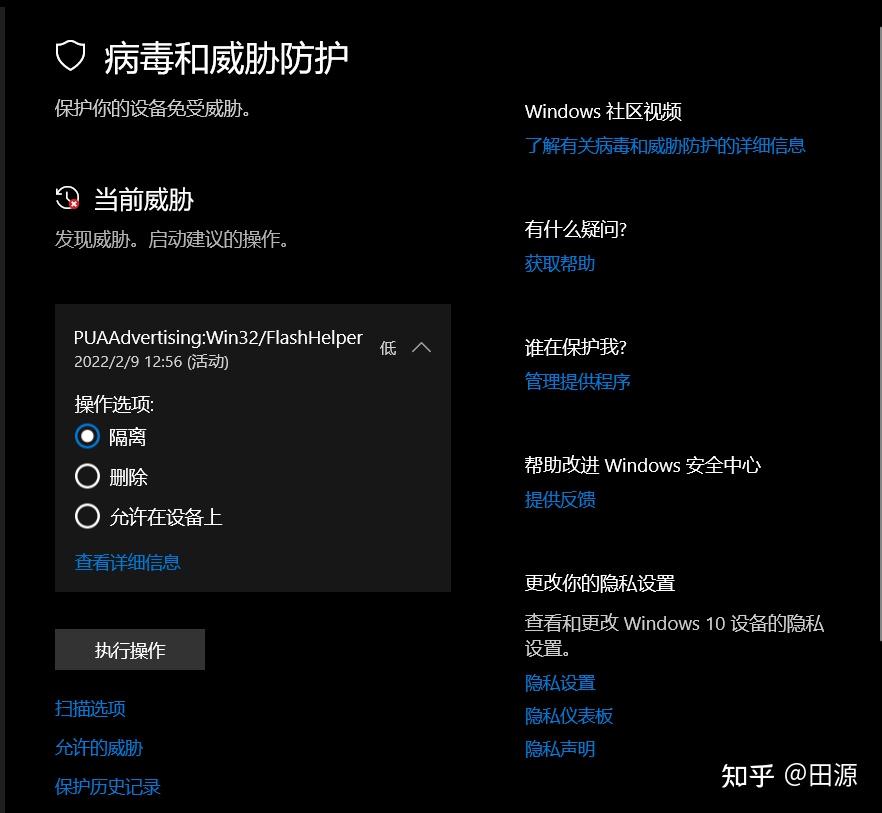Click the timestamp 2022/2/9 12:56 (活动)

[x=151, y=361]
